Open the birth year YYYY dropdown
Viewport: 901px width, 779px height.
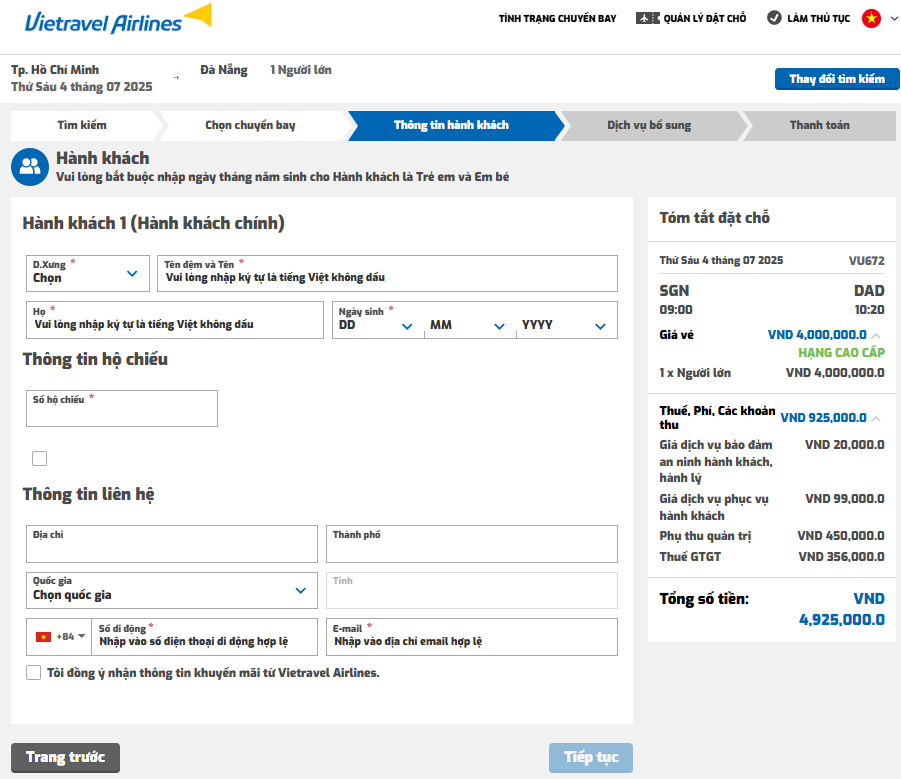click(x=565, y=325)
